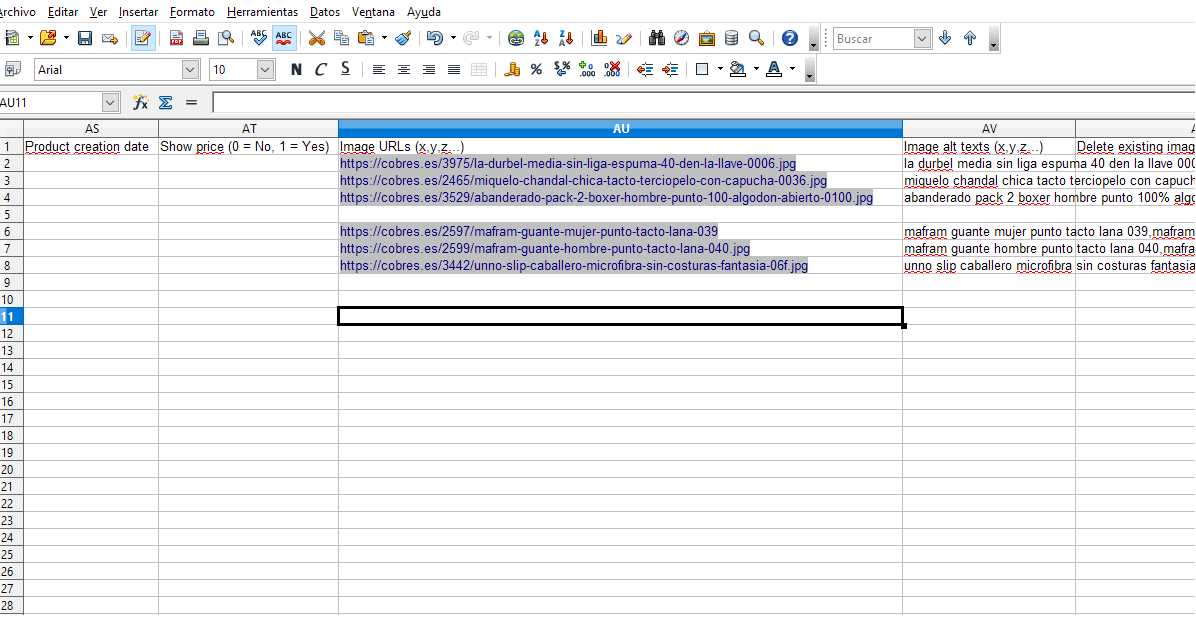Open Data Sources database icon
Viewport: 1196px width, 620px height.
pyautogui.click(x=731, y=38)
